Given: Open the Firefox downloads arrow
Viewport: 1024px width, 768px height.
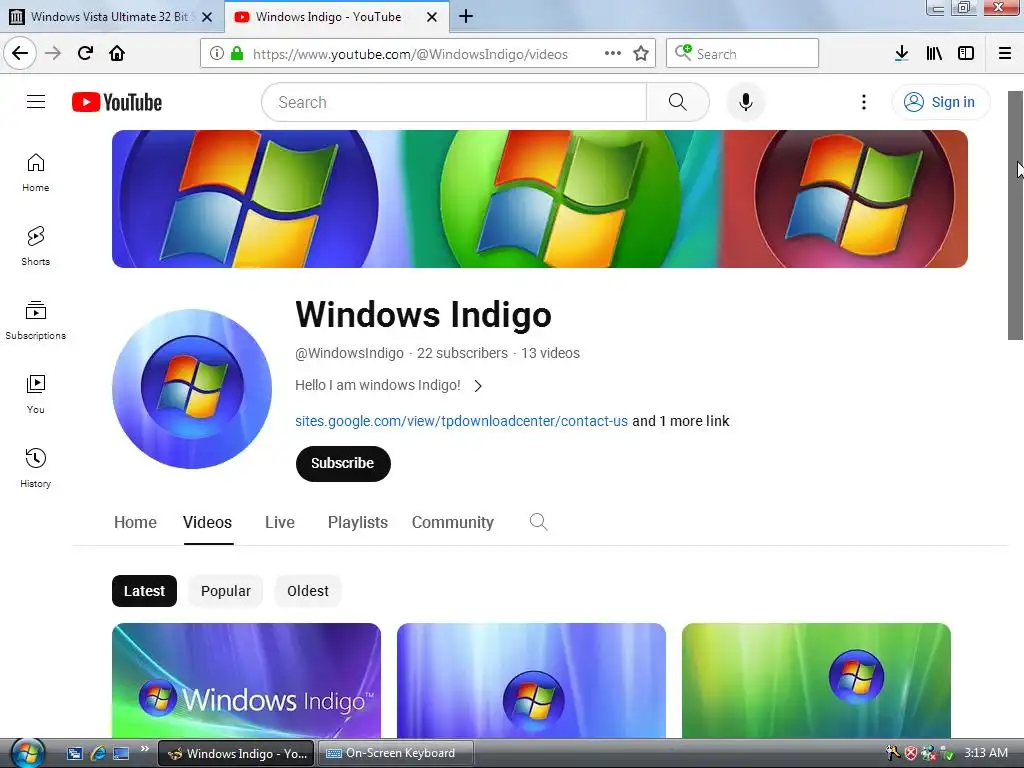Looking at the screenshot, I should click(902, 54).
